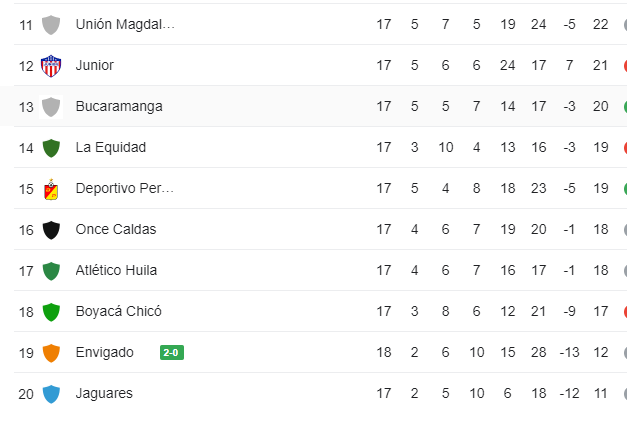Click the green Atlético Huila shield icon
The height and width of the screenshot is (424, 627).
point(51,271)
